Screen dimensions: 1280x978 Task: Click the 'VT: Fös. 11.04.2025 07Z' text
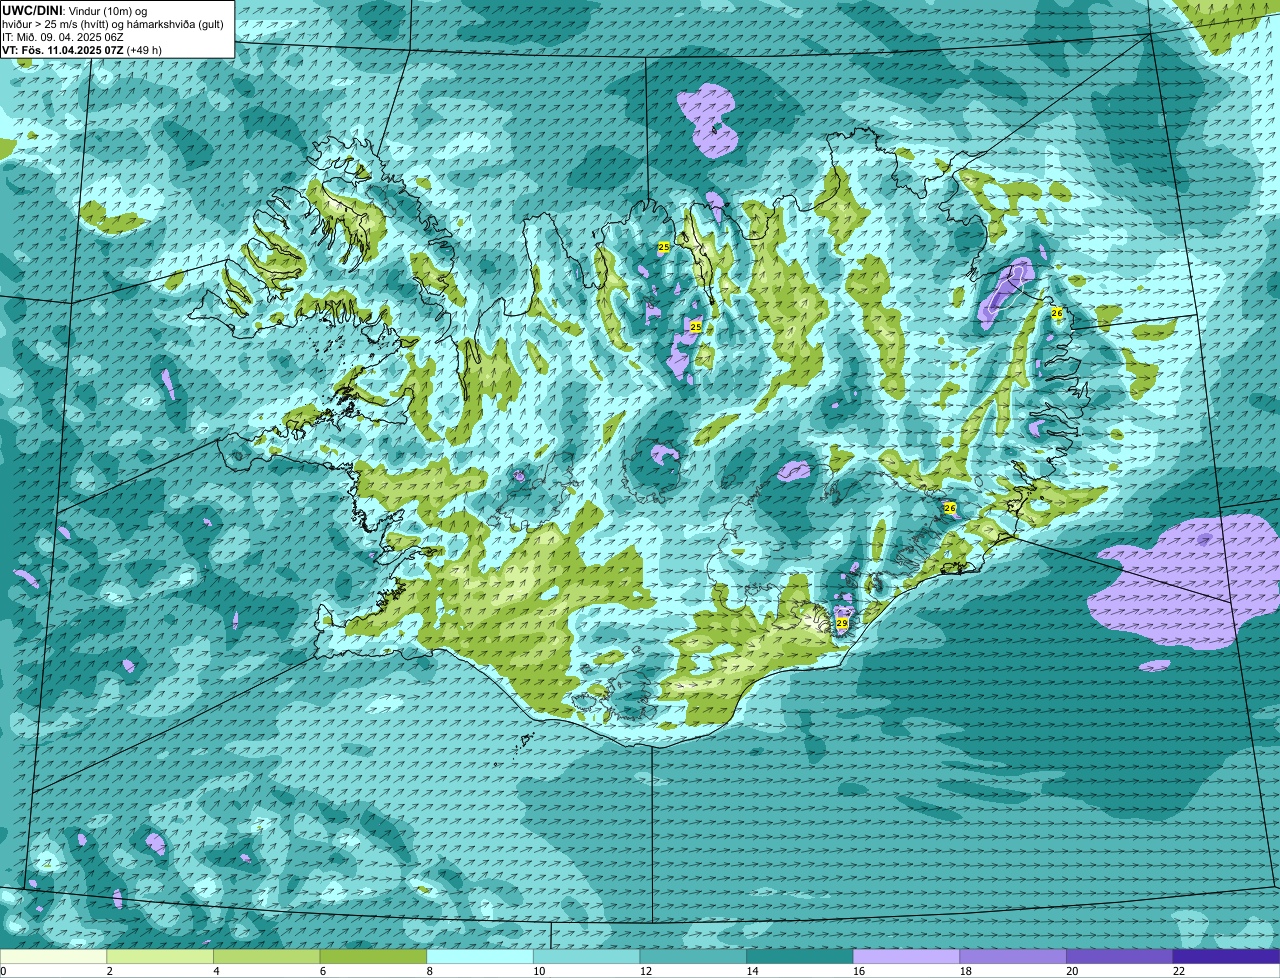(x=63, y=50)
